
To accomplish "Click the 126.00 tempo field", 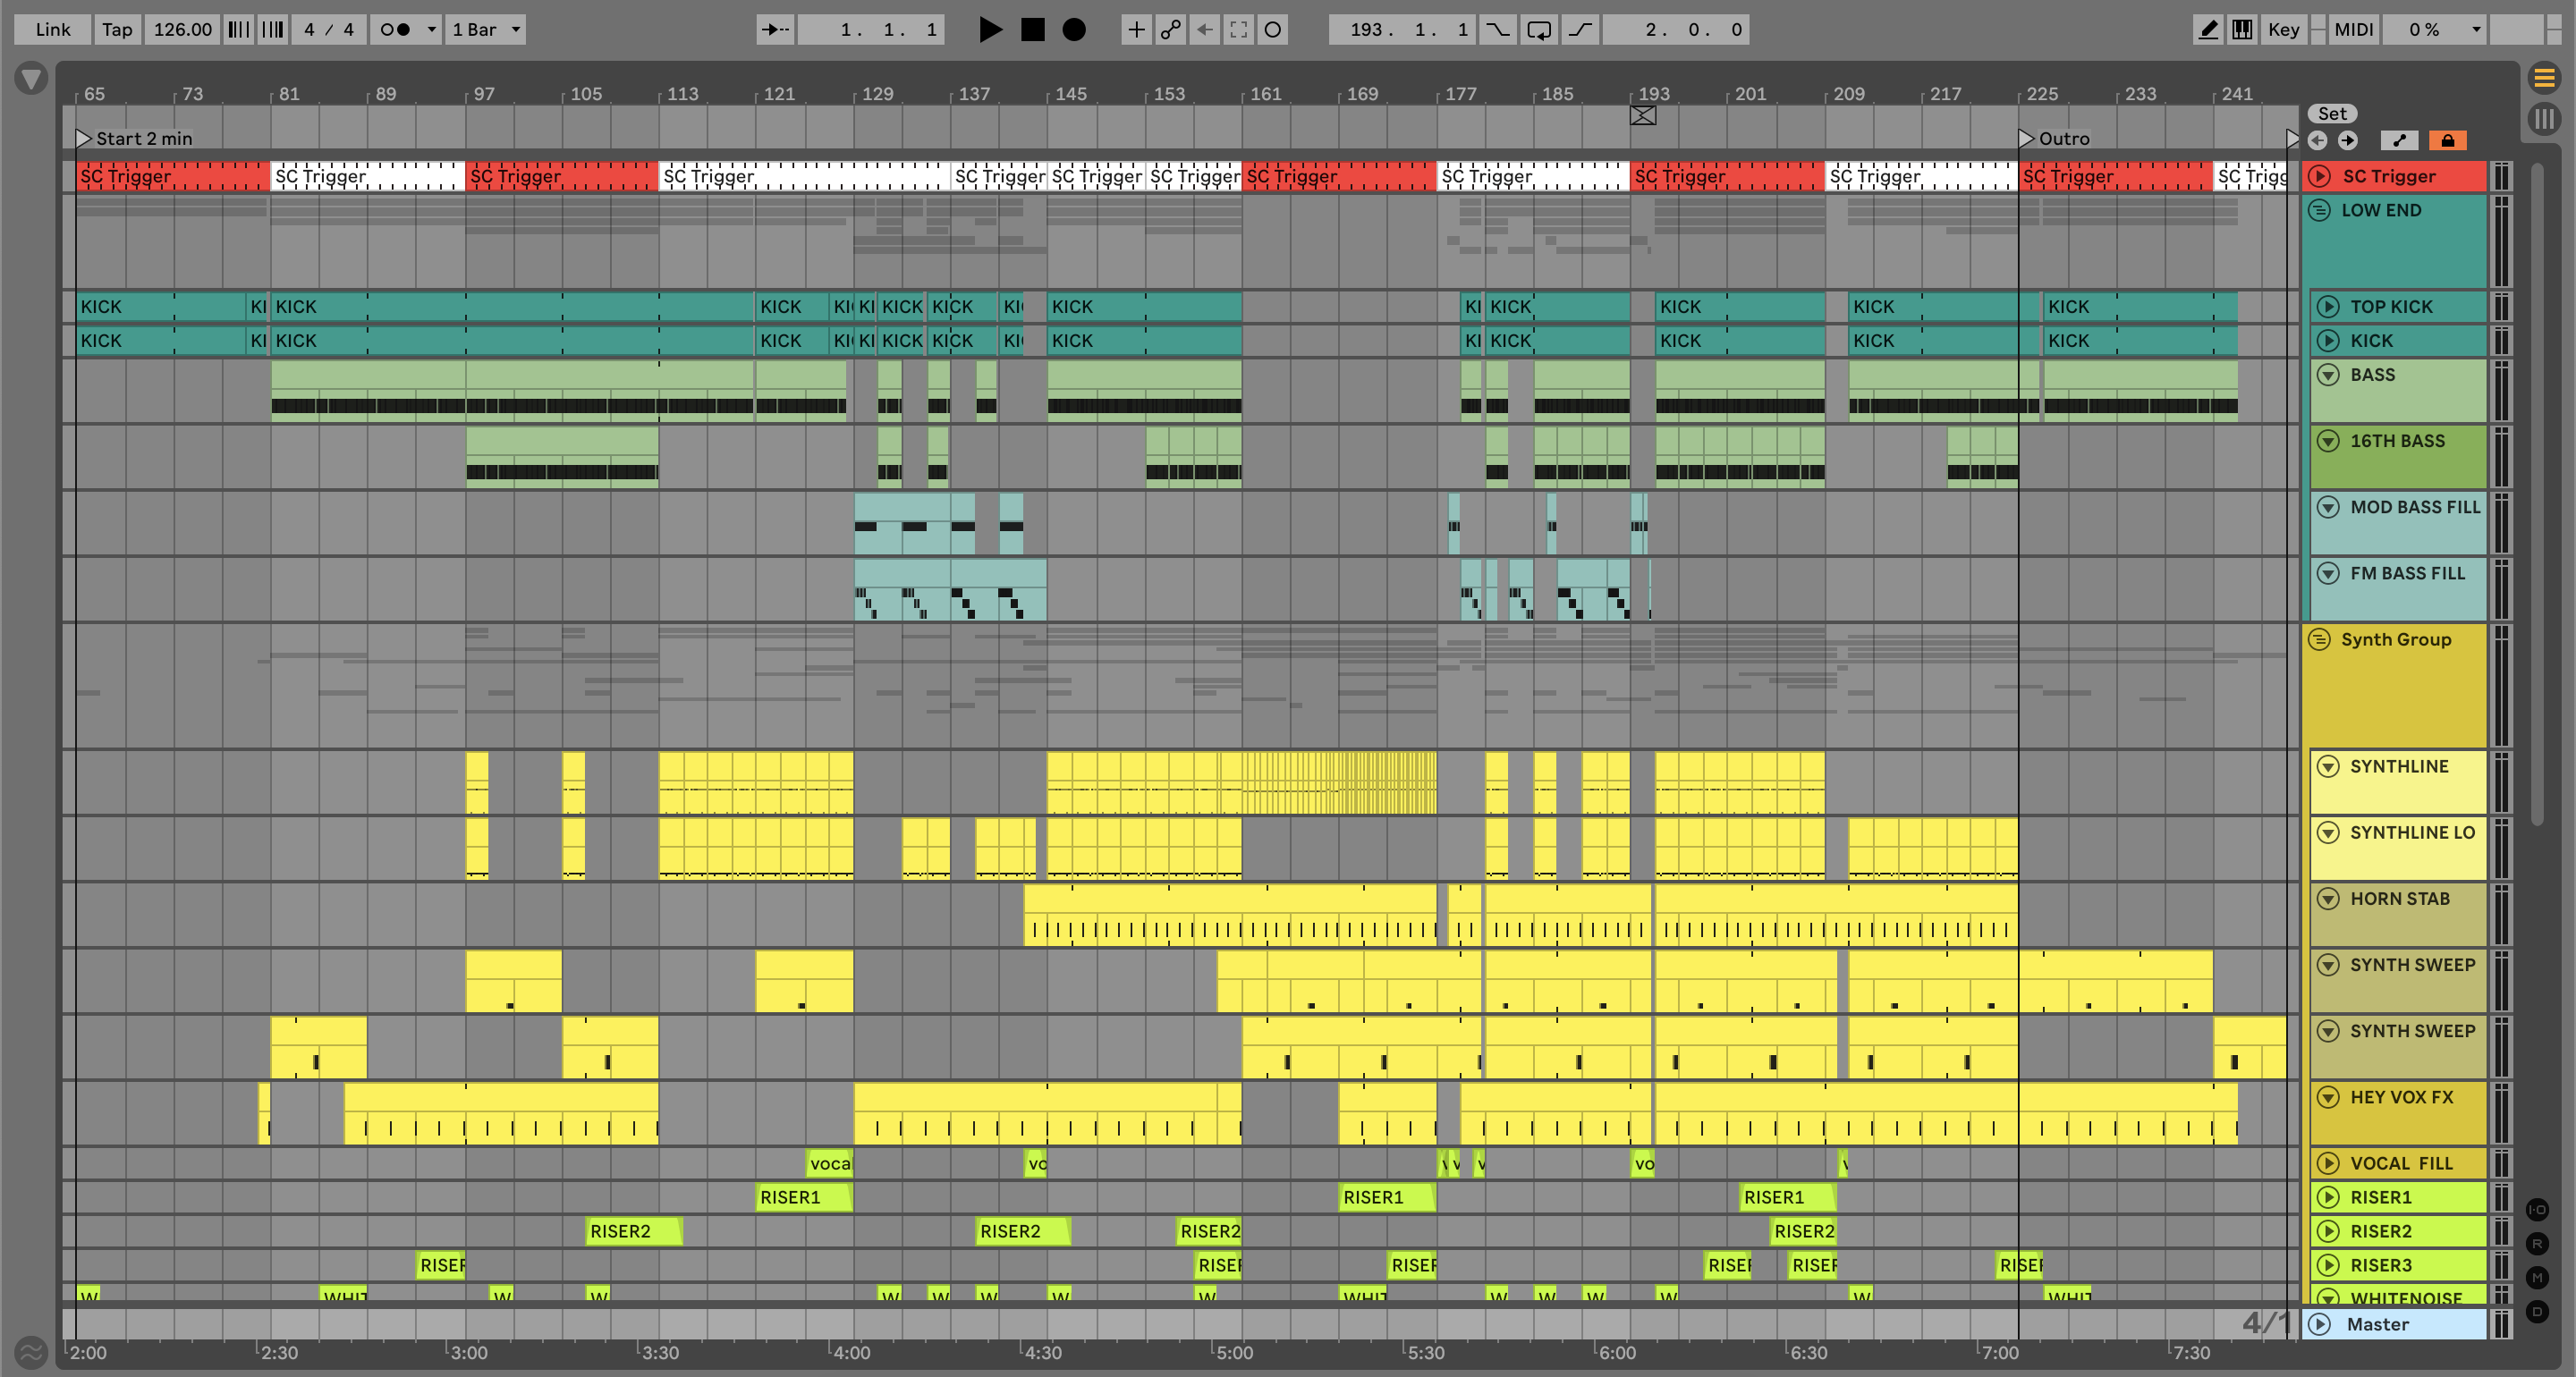I will coord(182,29).
